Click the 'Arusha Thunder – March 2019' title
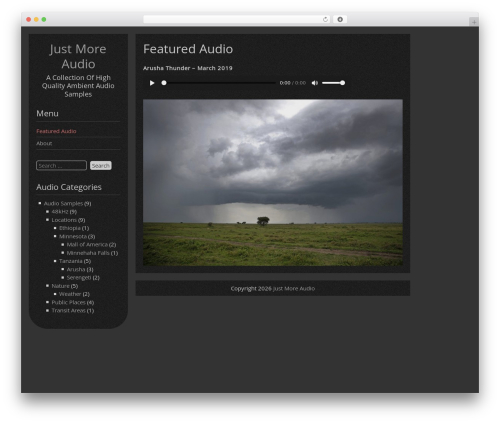Image resolution: width=500 pixels, height=423 pixels. (188, 68)
